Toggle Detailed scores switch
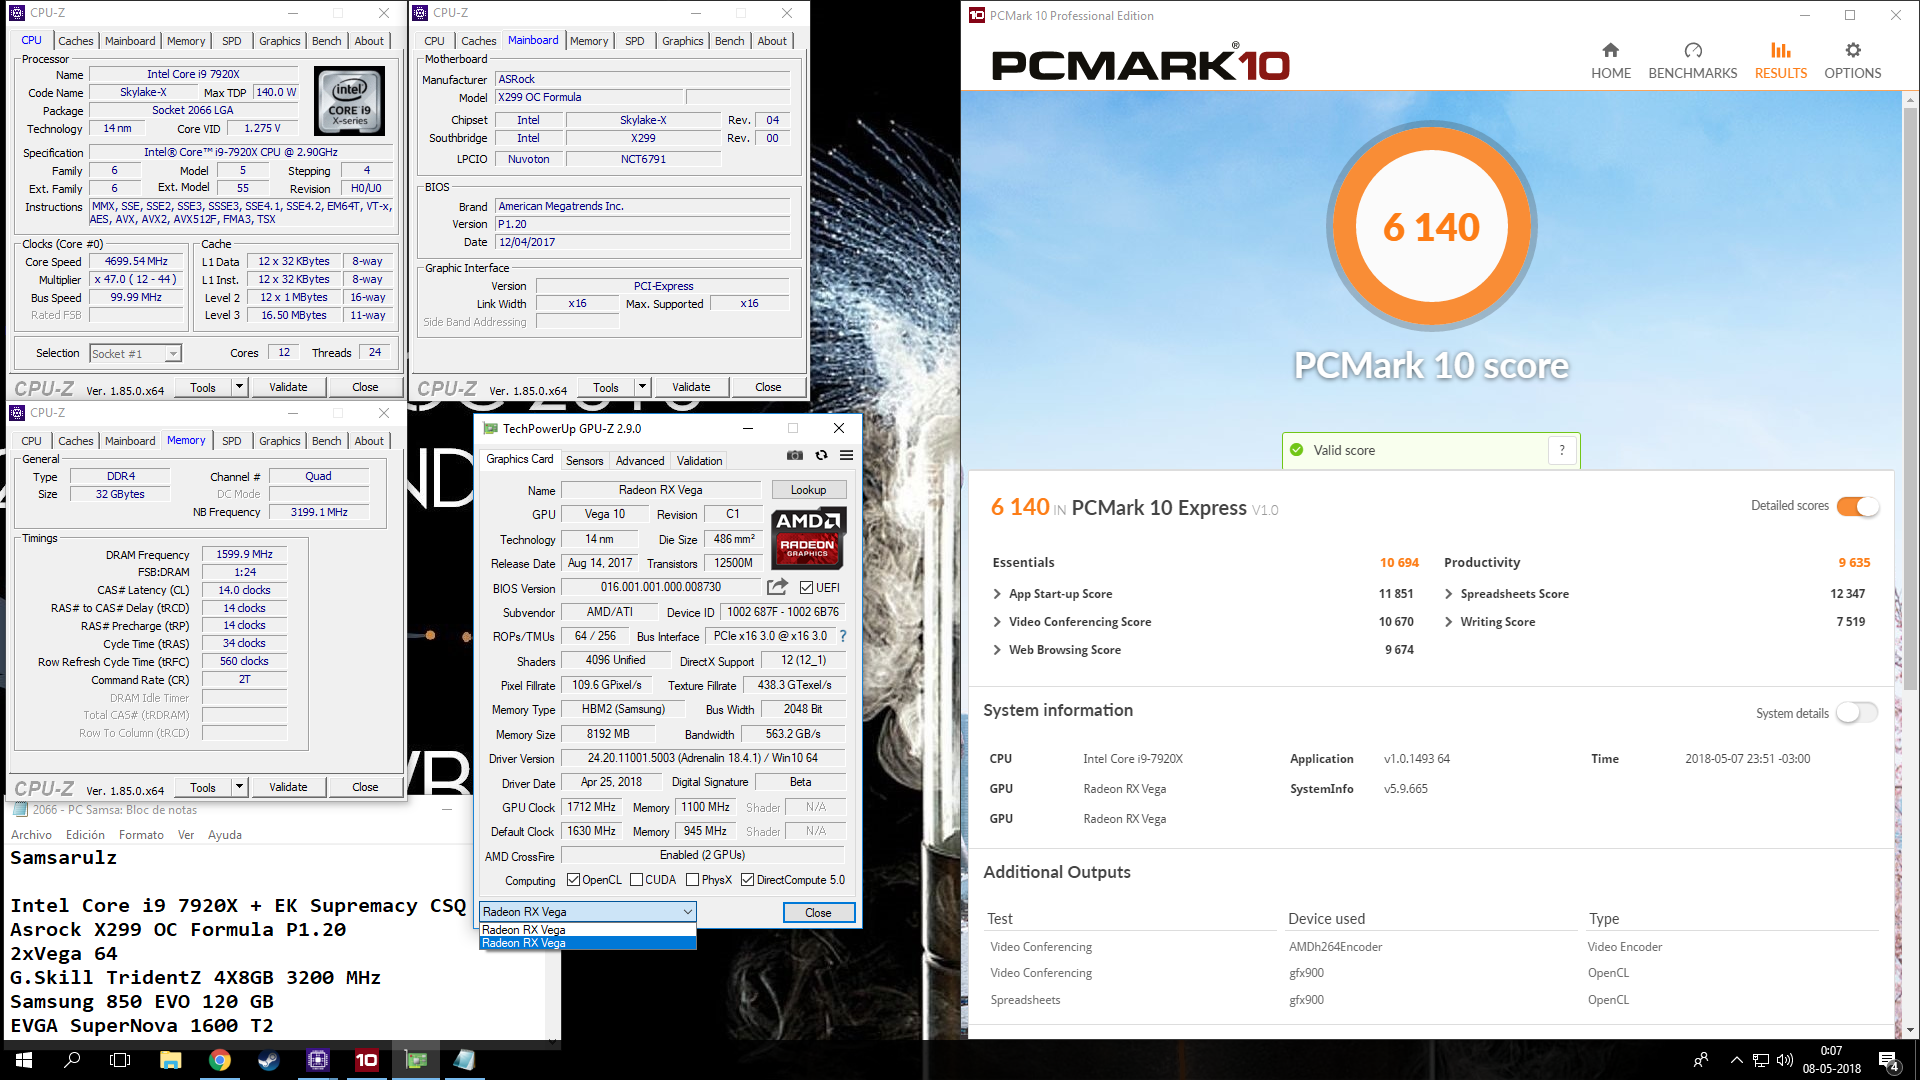Image resolution: width=1920 pixels, height=1080 pixels. point(1857,506)
